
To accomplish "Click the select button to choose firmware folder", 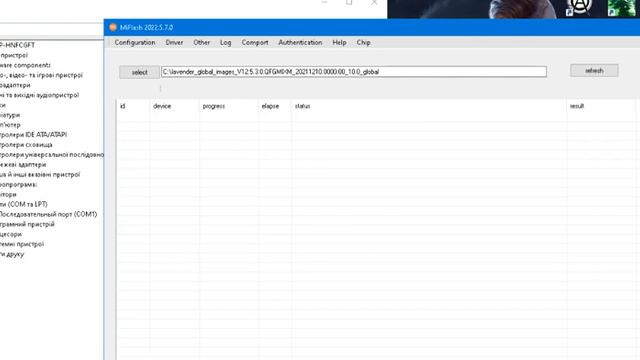I will click(x=139, y=72).
